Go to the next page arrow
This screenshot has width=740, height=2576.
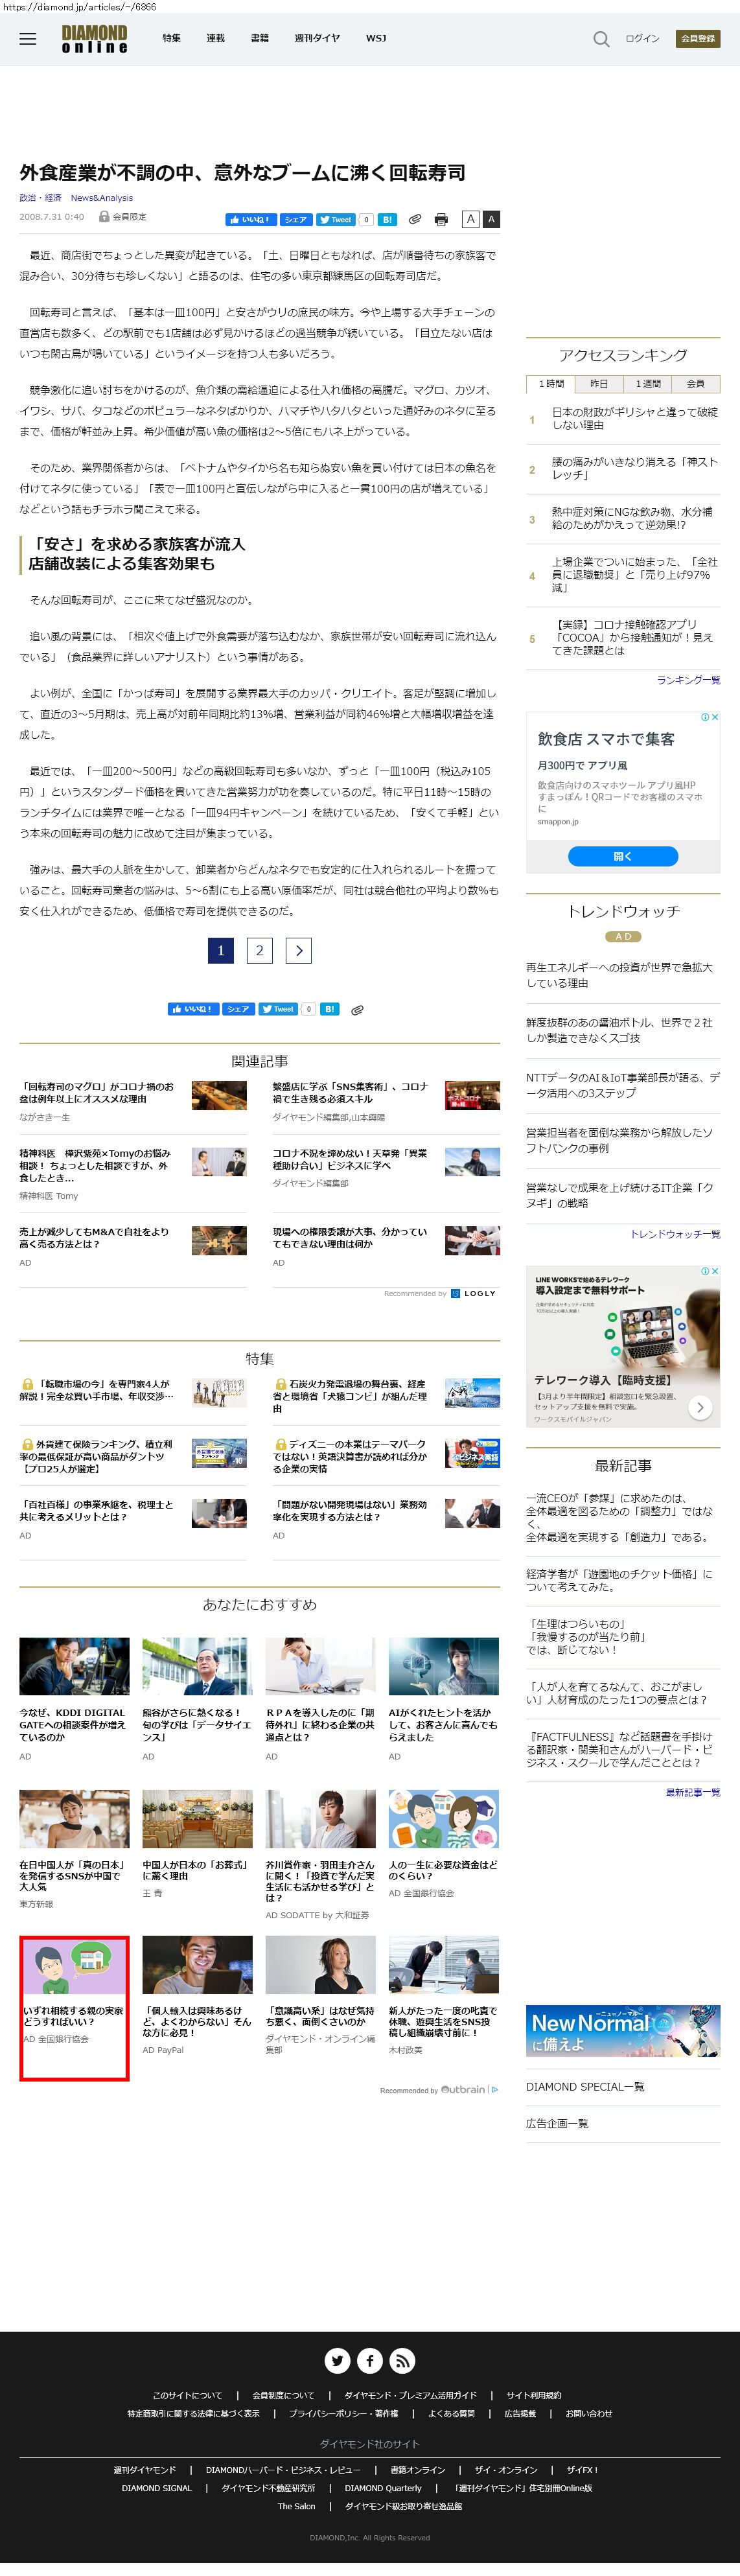298,950
